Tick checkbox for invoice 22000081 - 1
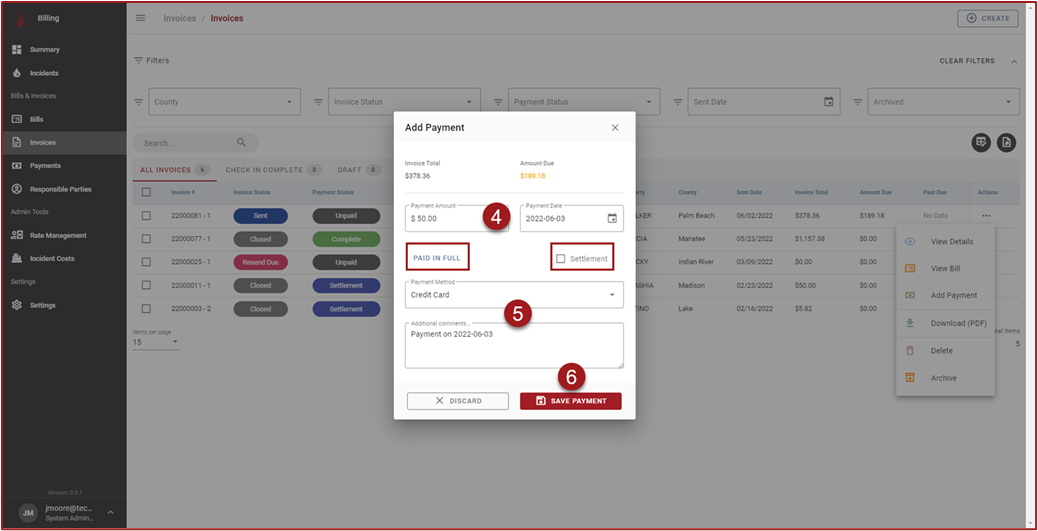 [147, 215]
